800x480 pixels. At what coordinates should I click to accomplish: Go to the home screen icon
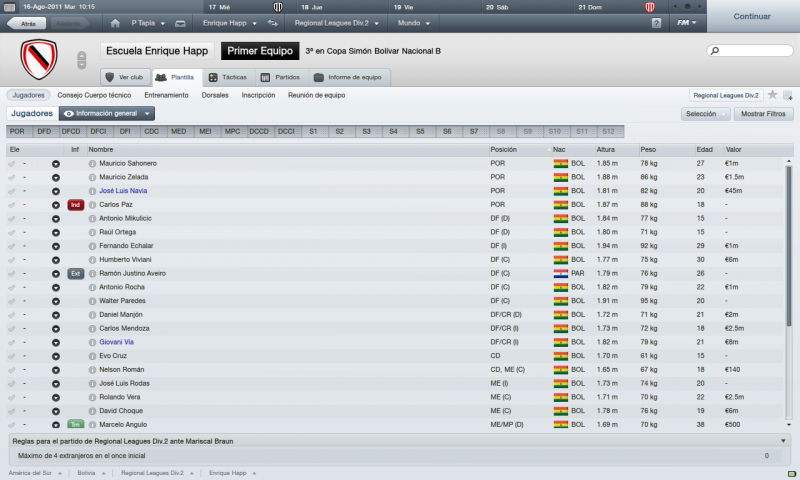tap(115, 23)
